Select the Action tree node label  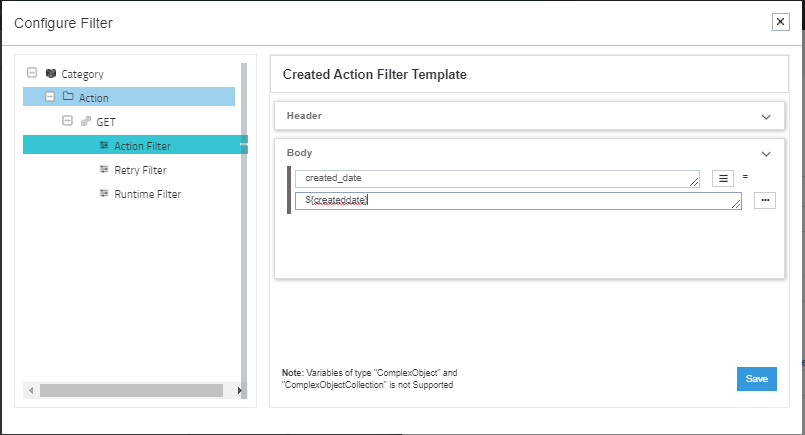click(x=93, y=98)
